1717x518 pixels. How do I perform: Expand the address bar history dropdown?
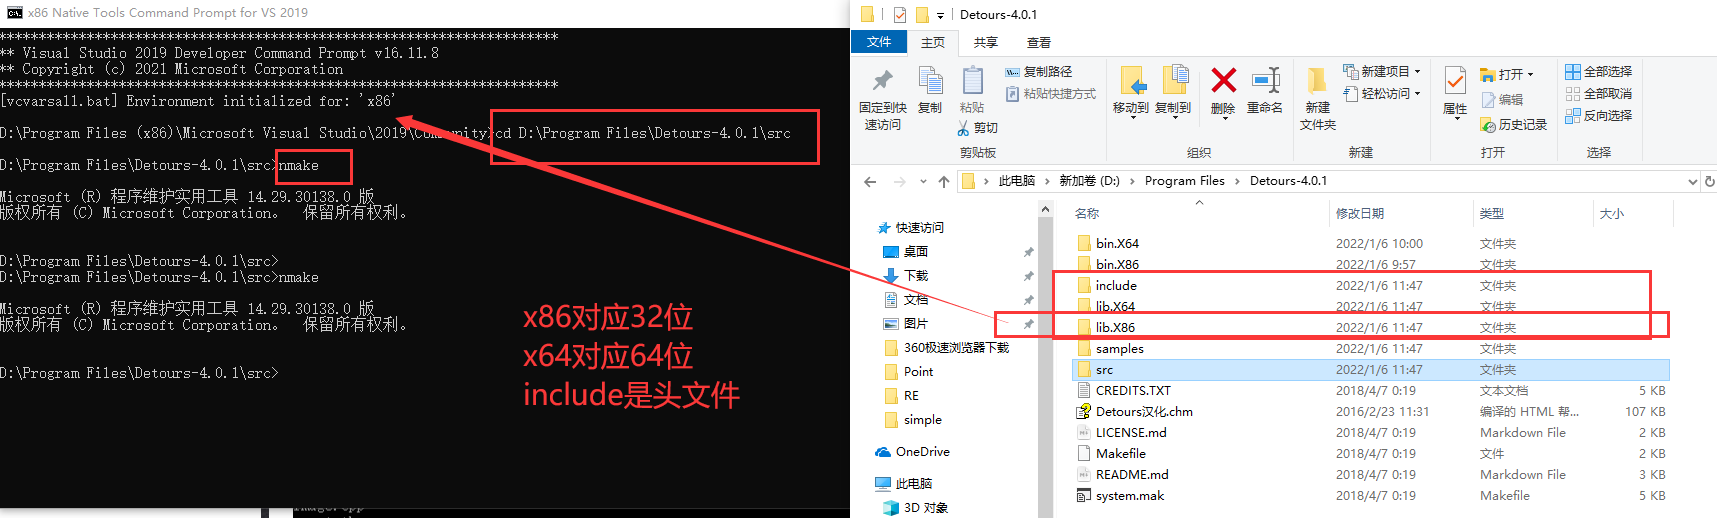click(1692, 182)
